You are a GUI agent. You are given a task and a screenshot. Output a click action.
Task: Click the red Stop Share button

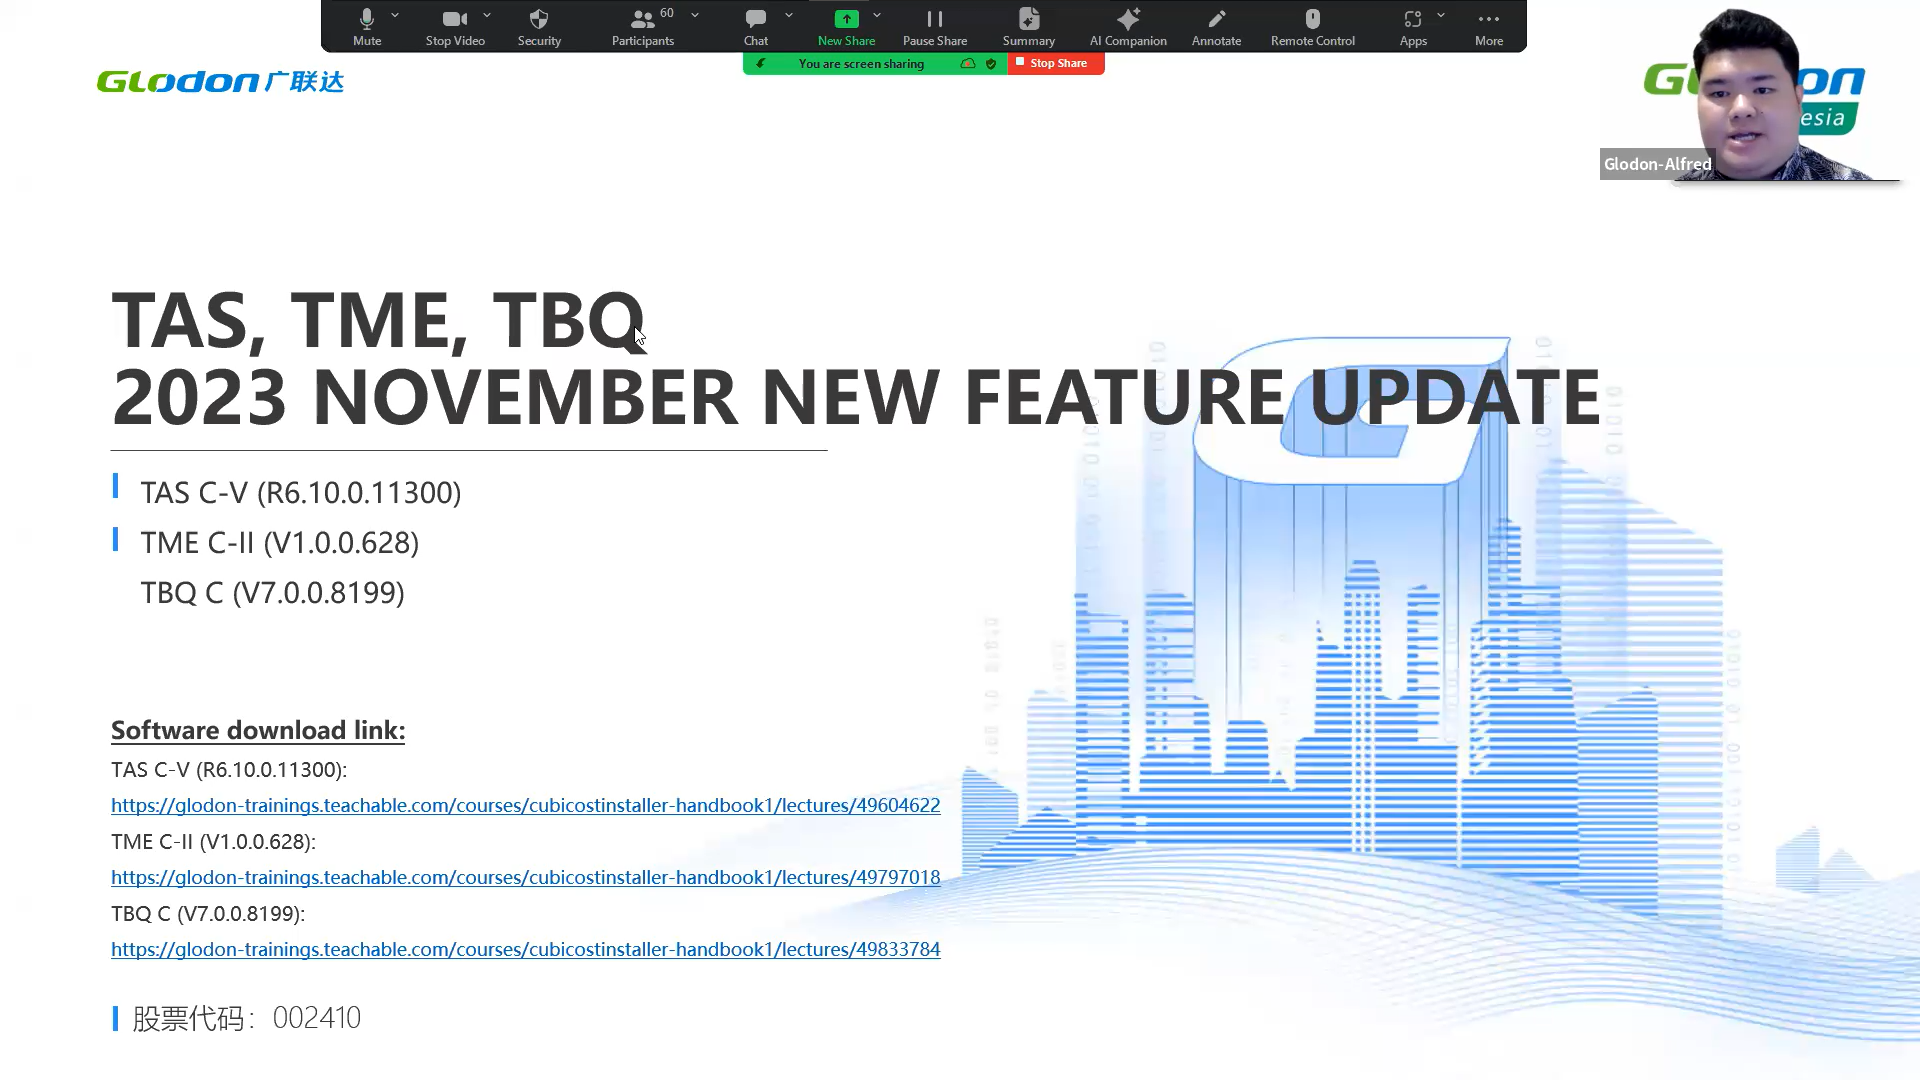click(1056, 63)
